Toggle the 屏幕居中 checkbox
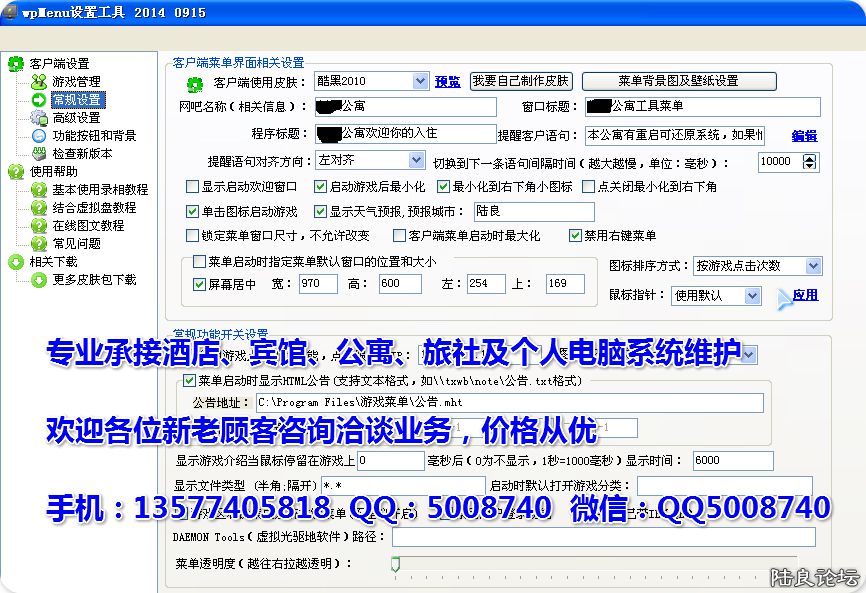 (x=199, y=284)
